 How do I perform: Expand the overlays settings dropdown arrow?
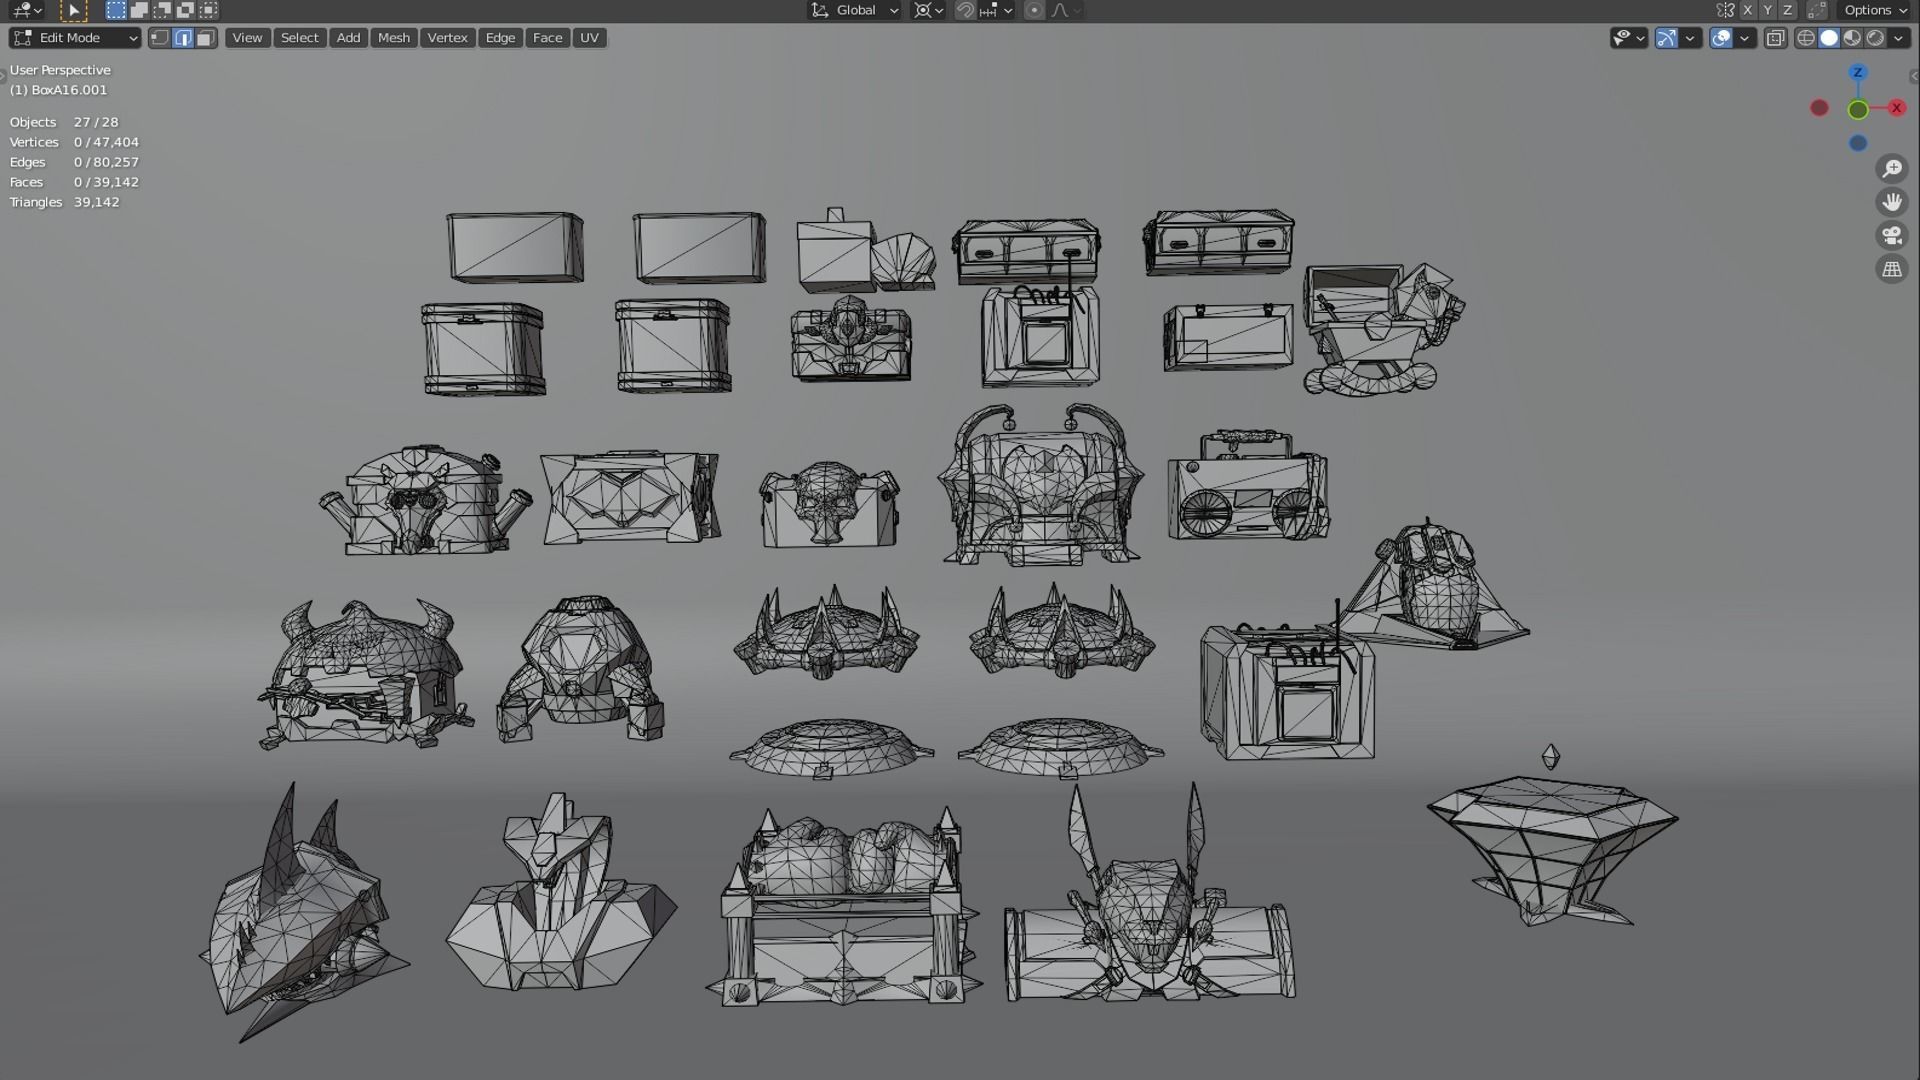pos(1745,38)
